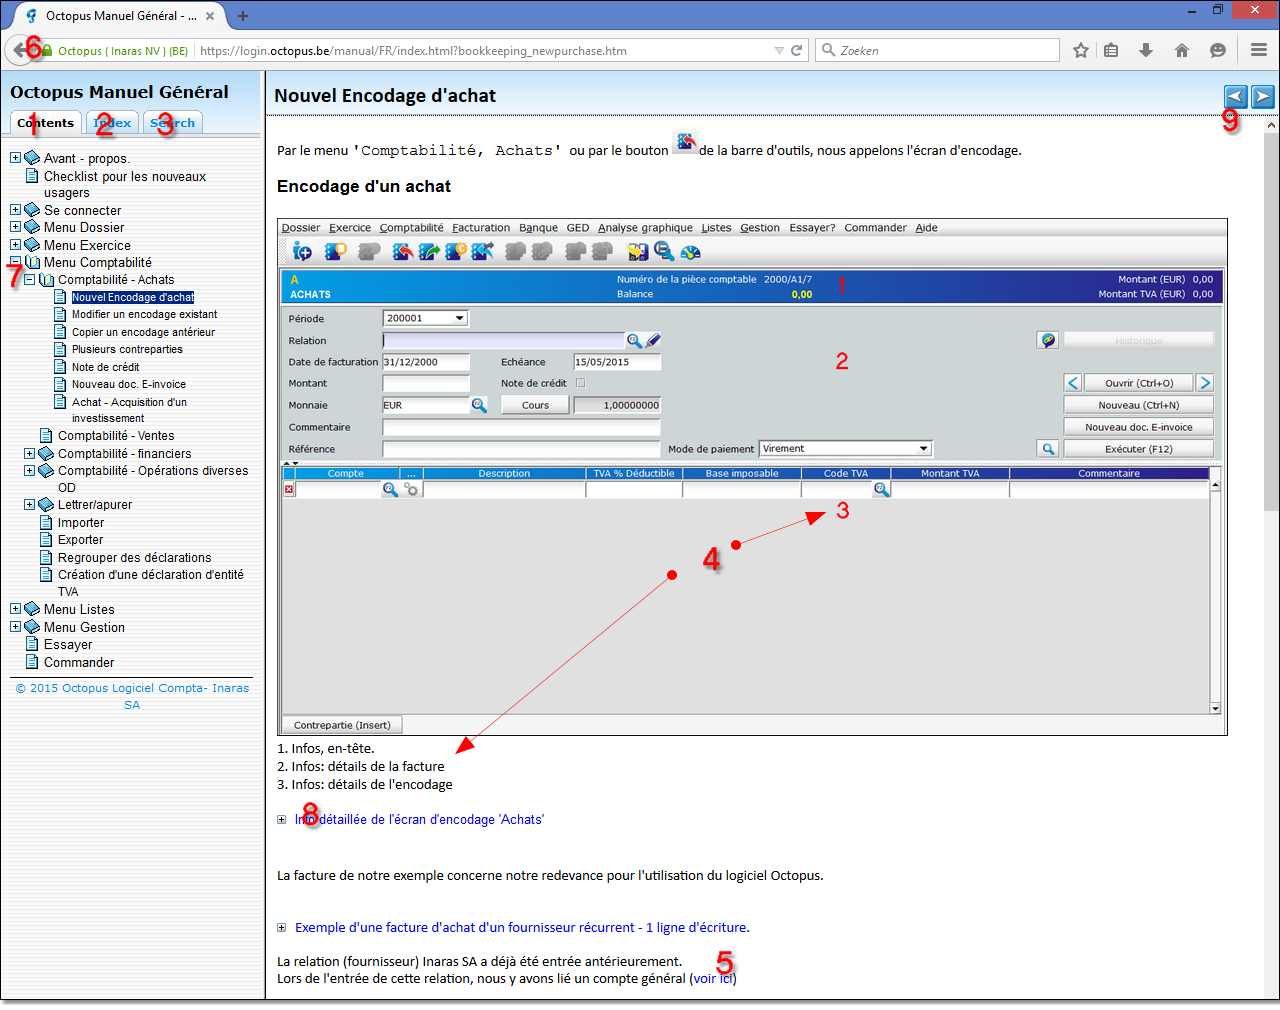
Task: Open the 2015 Octopus Logiciel Compta copyright link
Action: pos(132,696)
